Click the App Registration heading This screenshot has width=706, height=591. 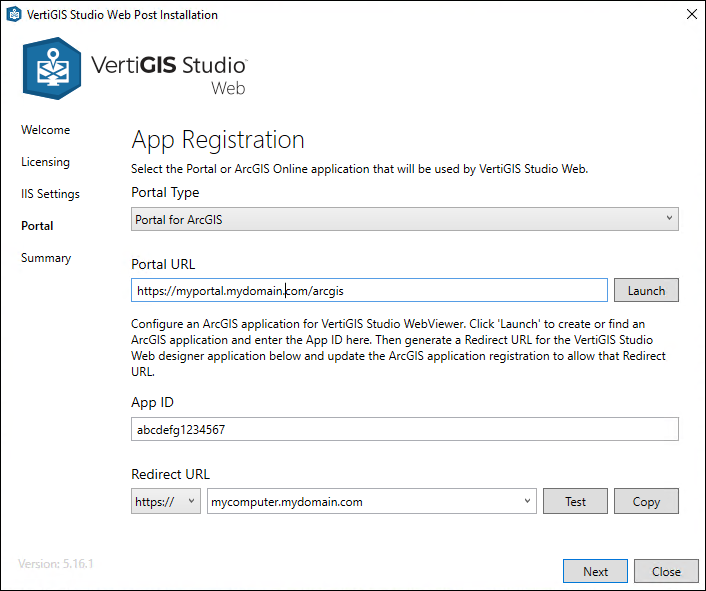pyautogui.click(x=218, y=140)
